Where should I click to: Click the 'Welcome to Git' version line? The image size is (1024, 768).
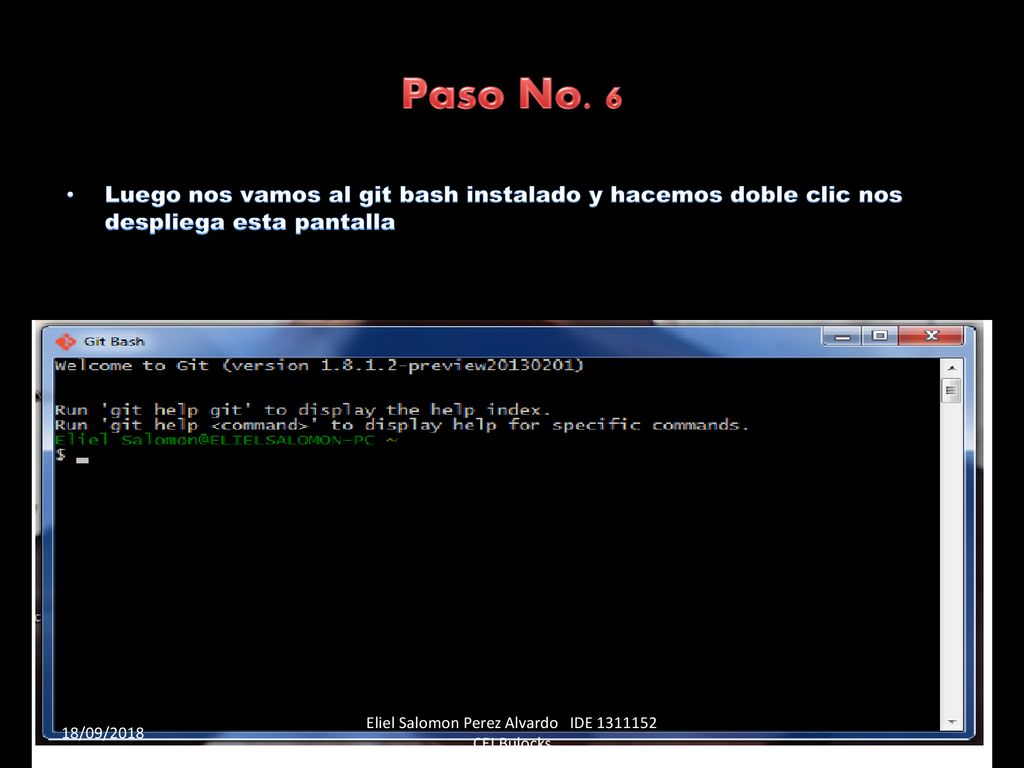(x=319, y=366)
